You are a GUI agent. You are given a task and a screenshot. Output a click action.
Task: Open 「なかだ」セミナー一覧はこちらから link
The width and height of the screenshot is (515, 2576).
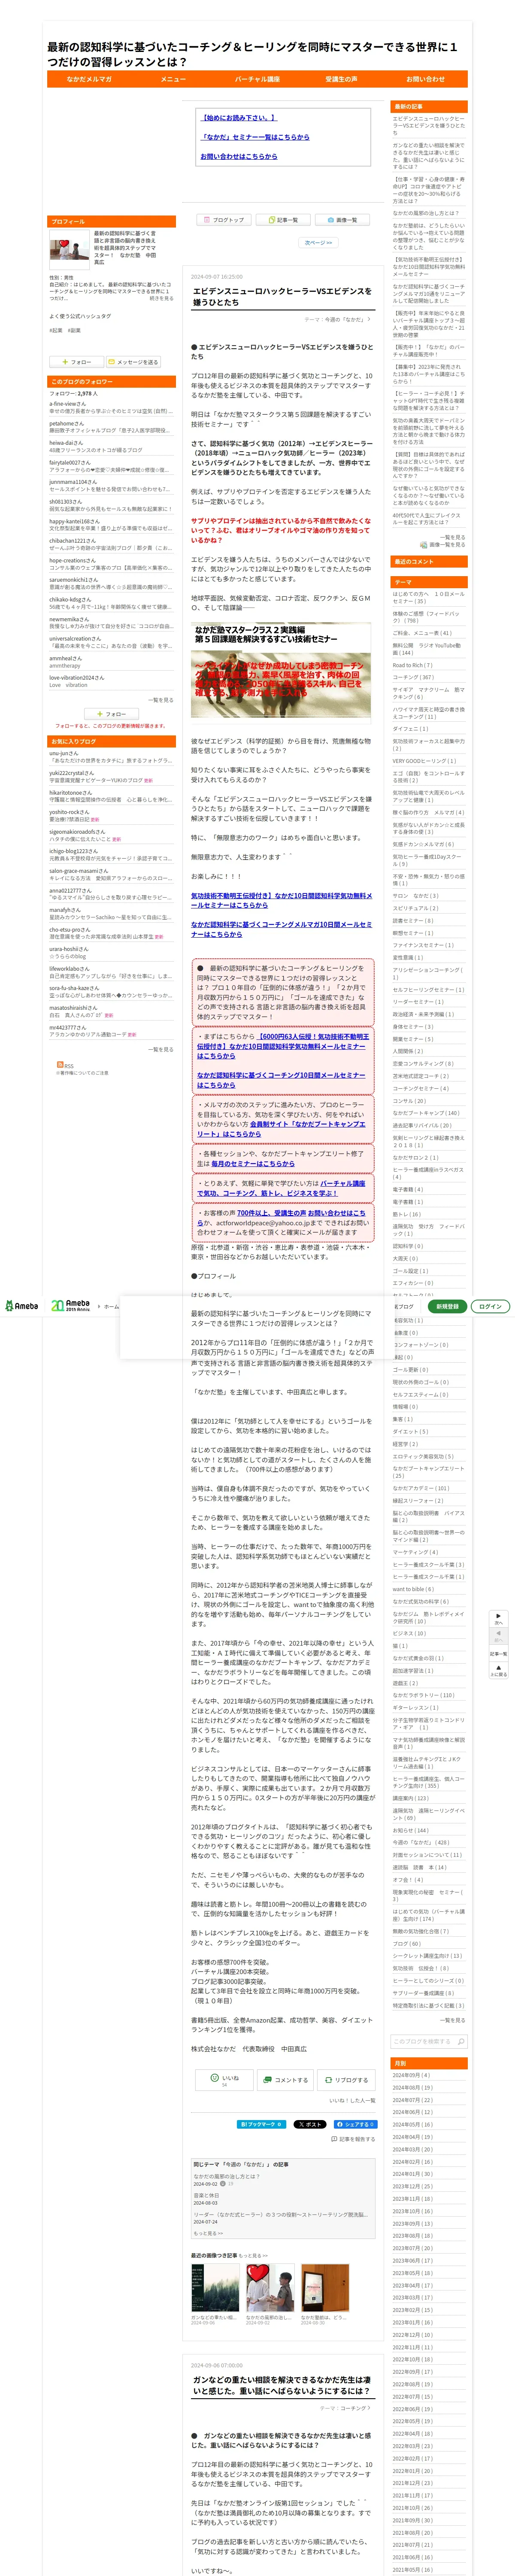click(x=255, y=137)
